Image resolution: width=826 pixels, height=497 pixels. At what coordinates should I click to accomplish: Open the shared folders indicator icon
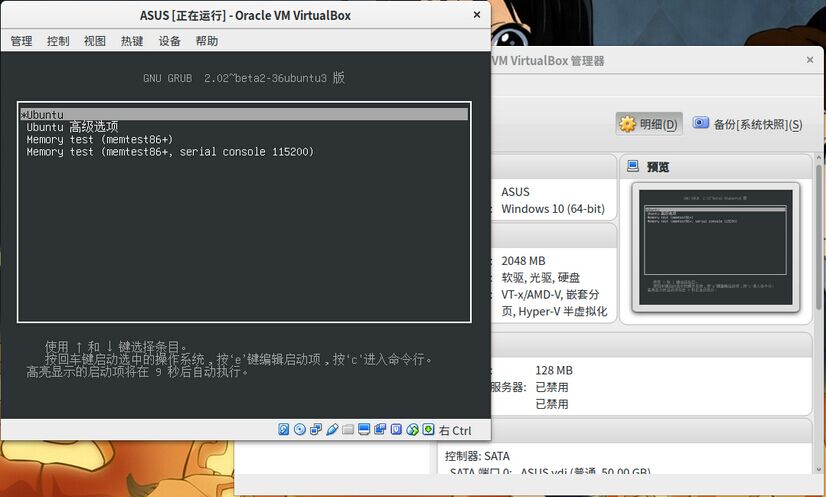[348, 430]
